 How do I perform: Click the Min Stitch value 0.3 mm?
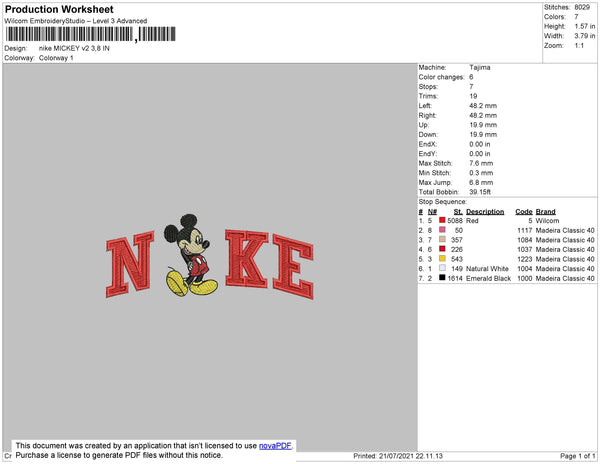(481, 173)
